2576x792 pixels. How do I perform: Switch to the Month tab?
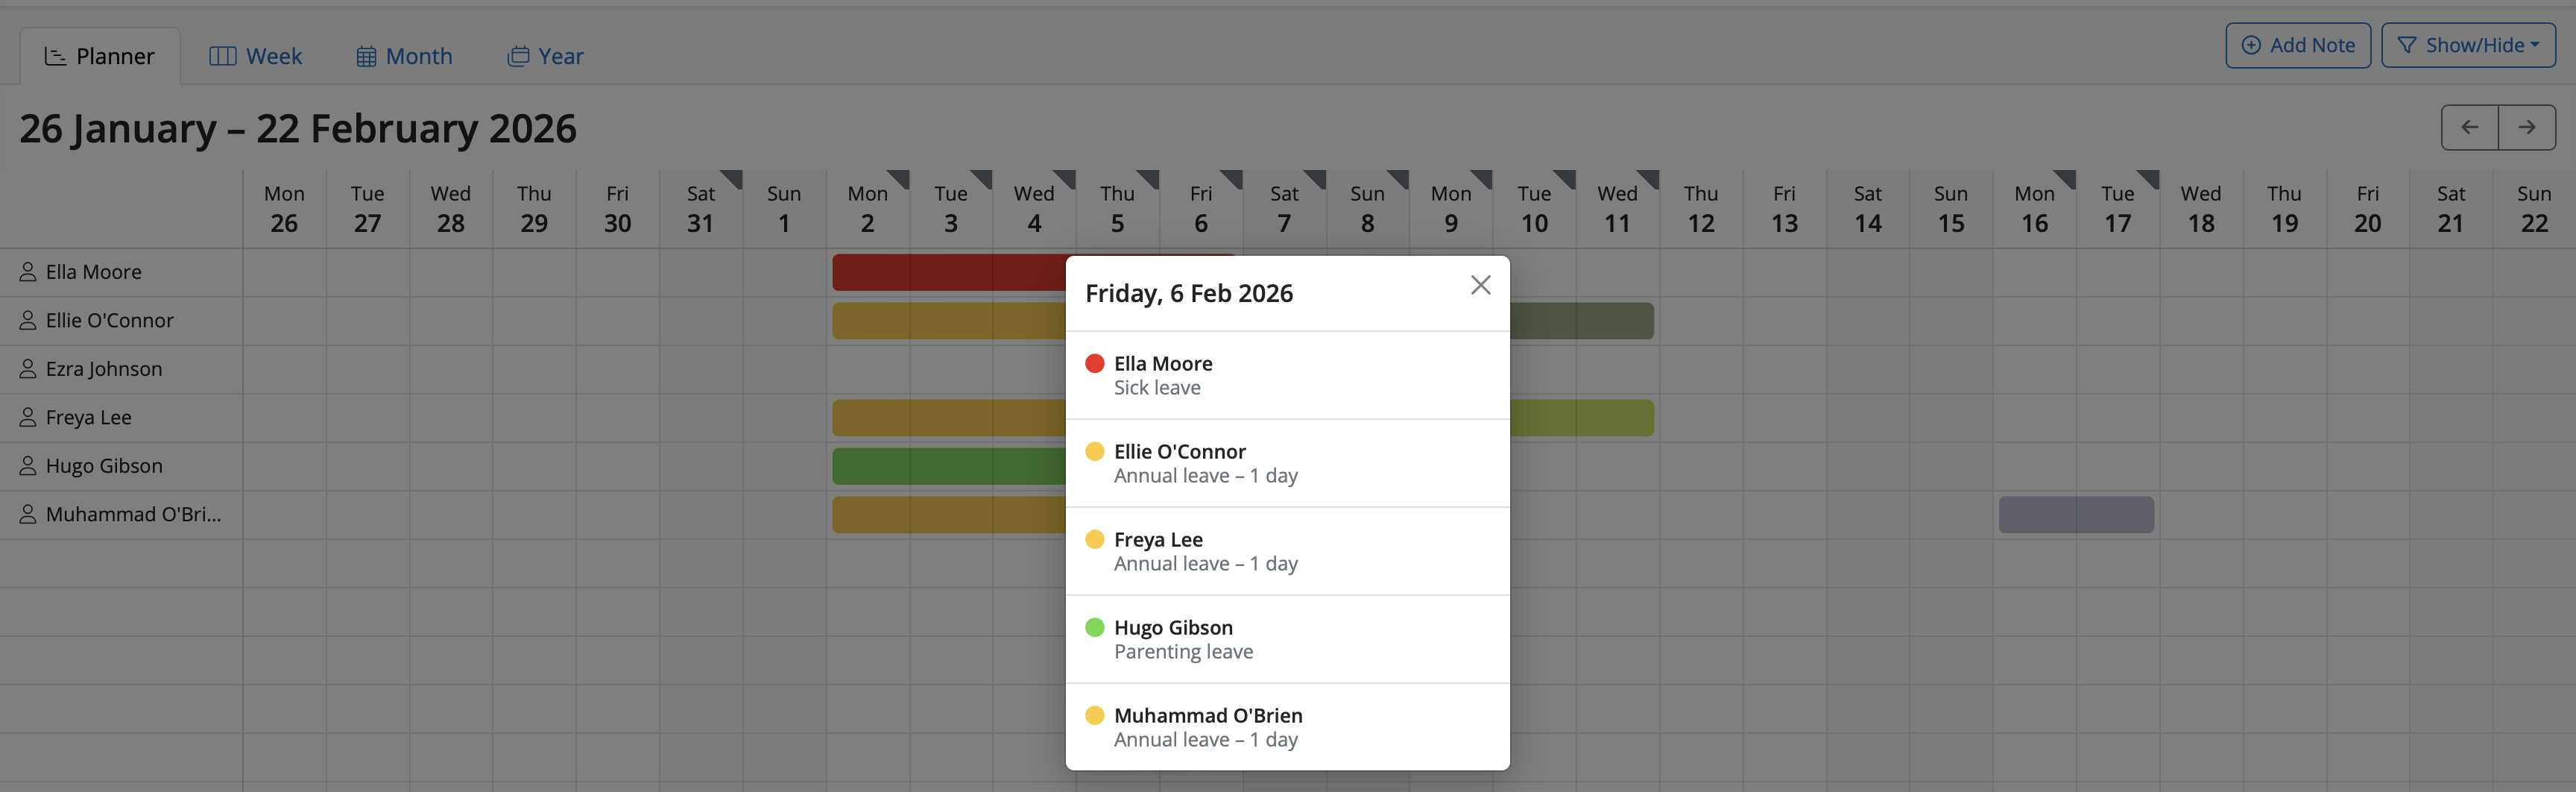click(x=404, y=57)
